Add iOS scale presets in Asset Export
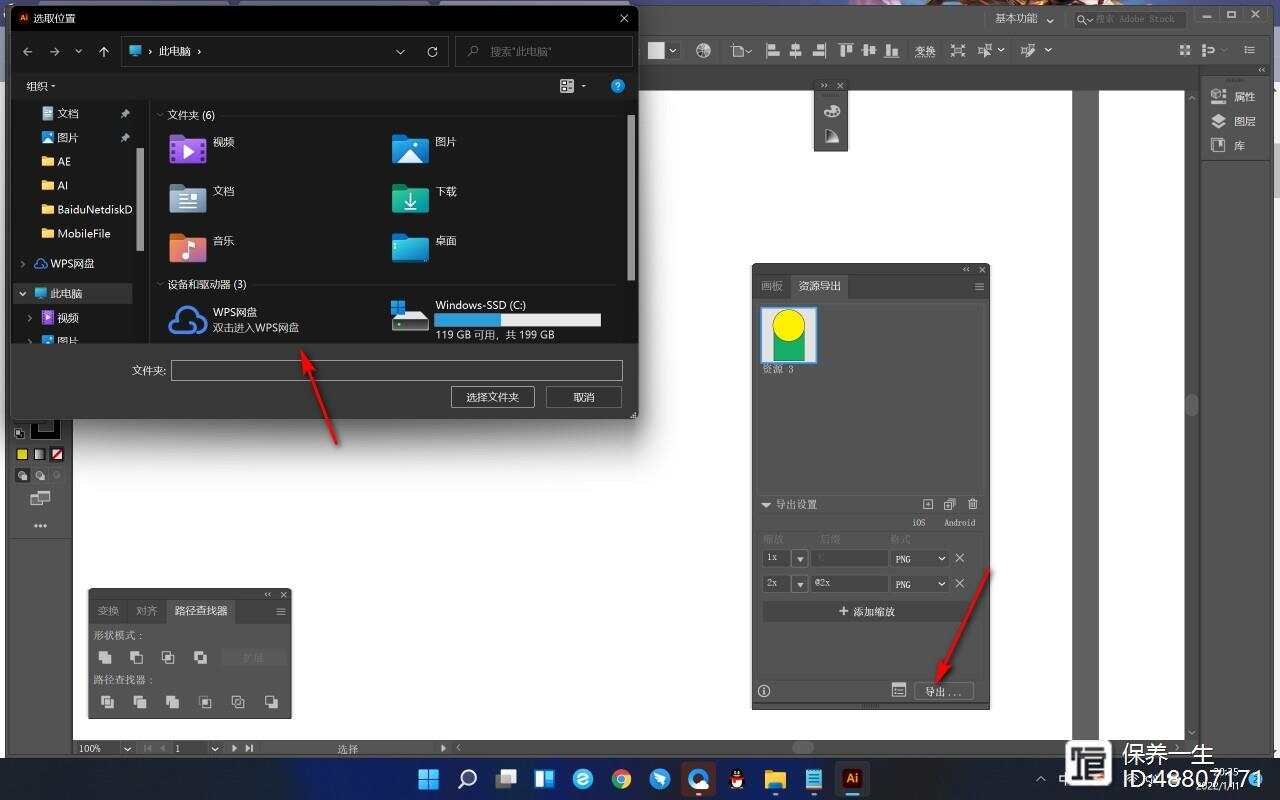This screenshot has width=1280, height=800. coord(919,523)
